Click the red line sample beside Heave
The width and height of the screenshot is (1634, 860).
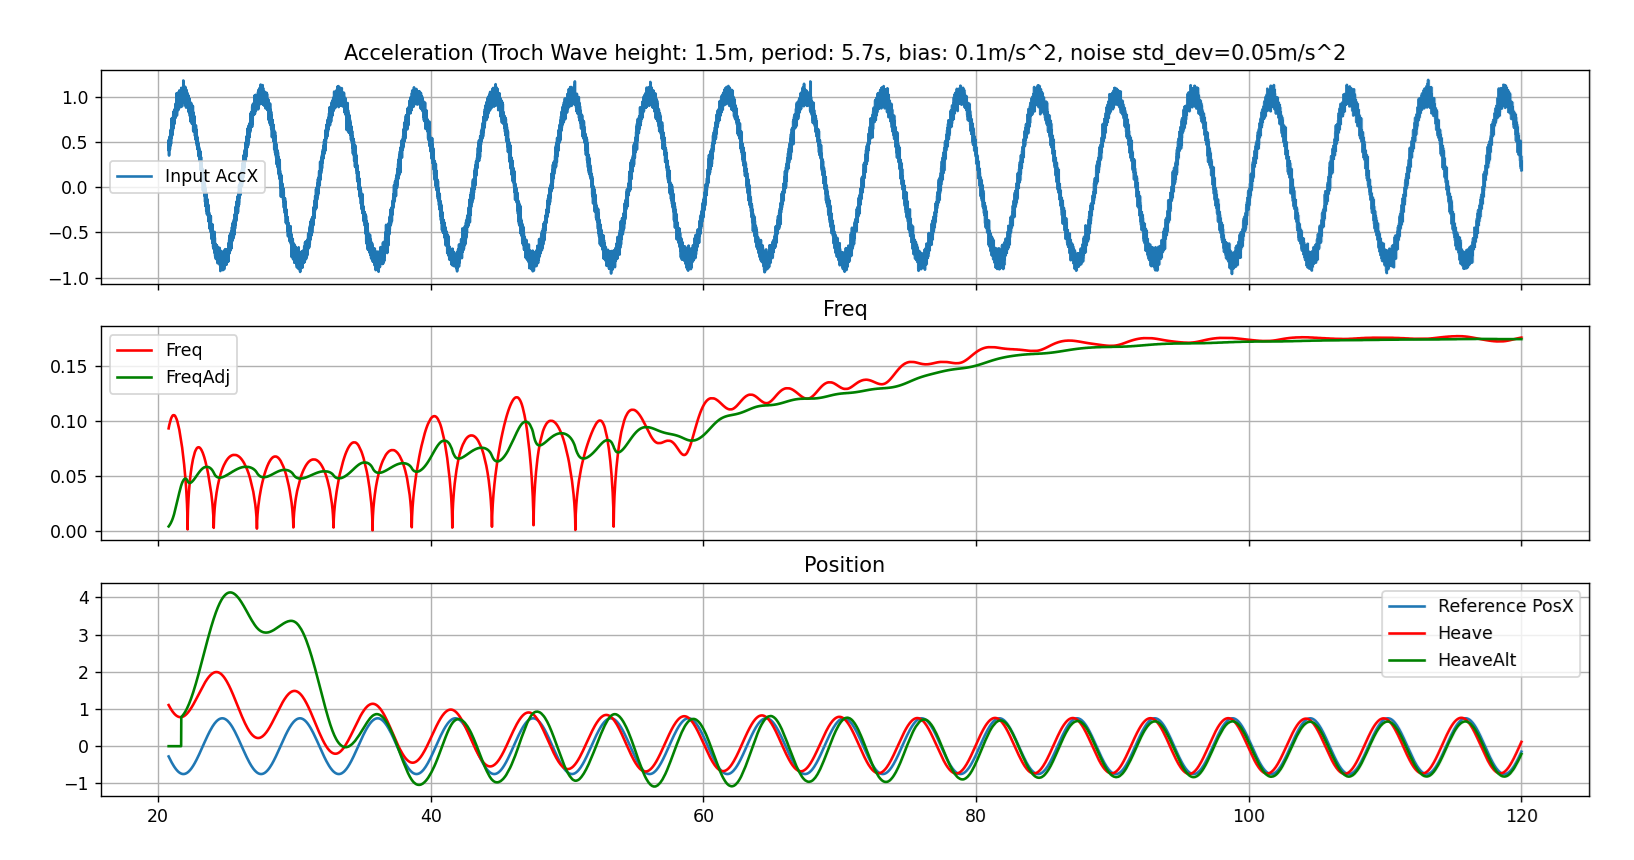coord(1408,634)
